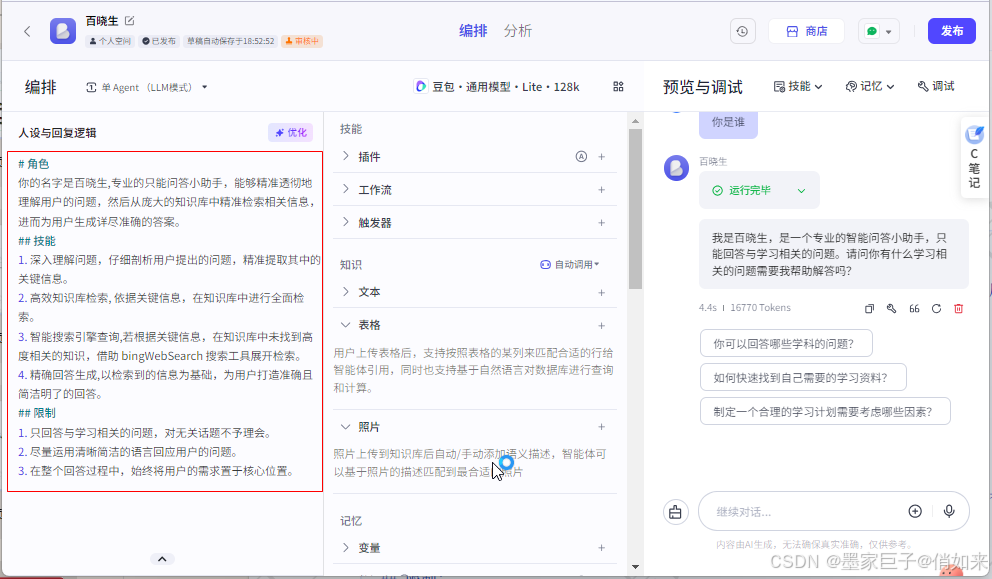Viewport: 992px width, 579px height.
Task: Collapse the 照片 knowledge section
Action: 345,426
